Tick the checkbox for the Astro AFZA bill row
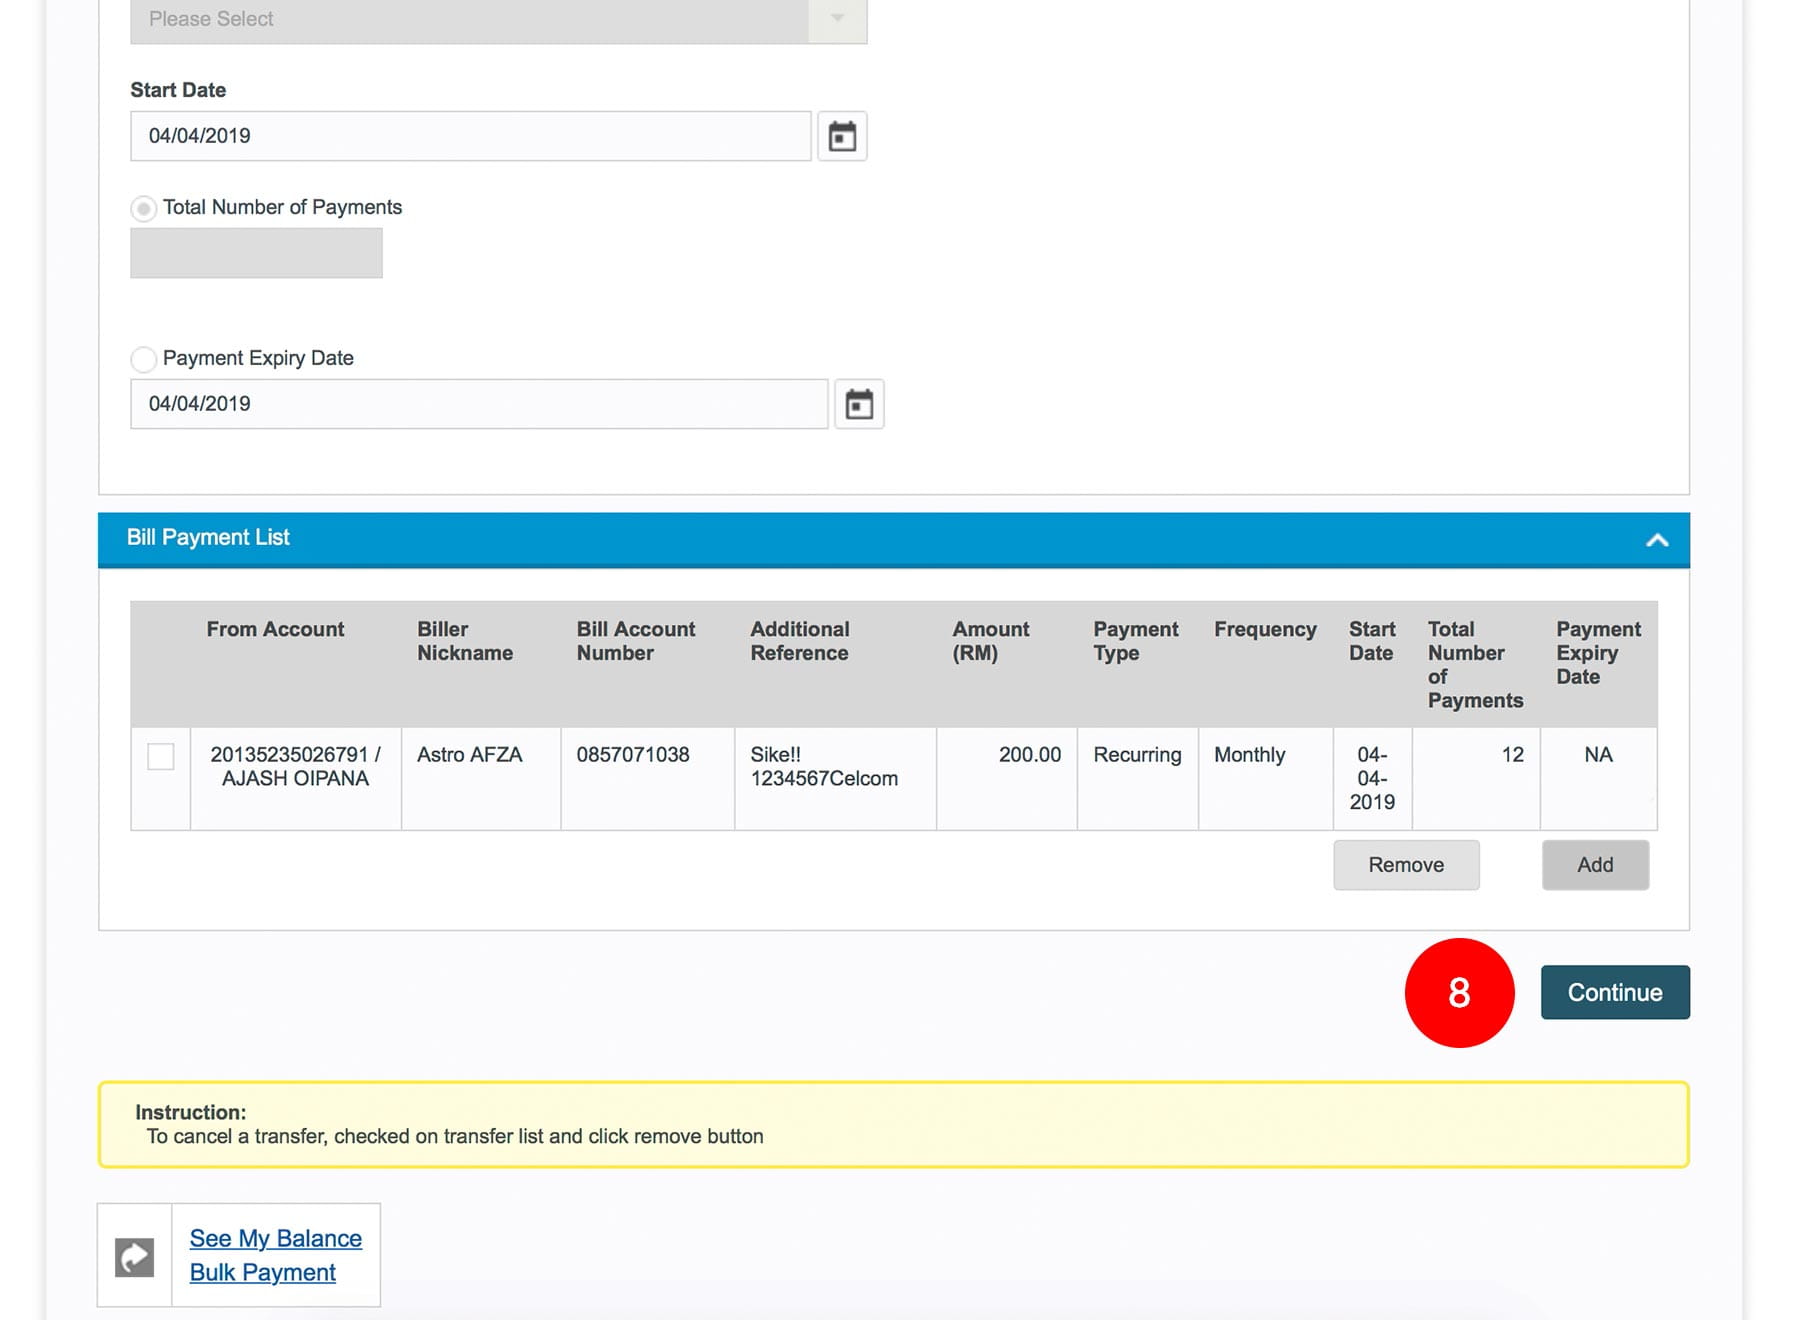The height and width of the screenshot is (1320, 1800). point(161,756)
